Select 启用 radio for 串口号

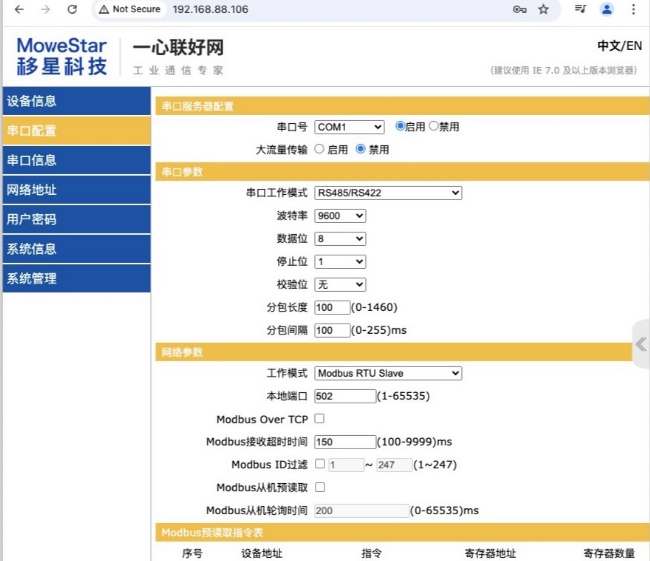tap(400, 126)
